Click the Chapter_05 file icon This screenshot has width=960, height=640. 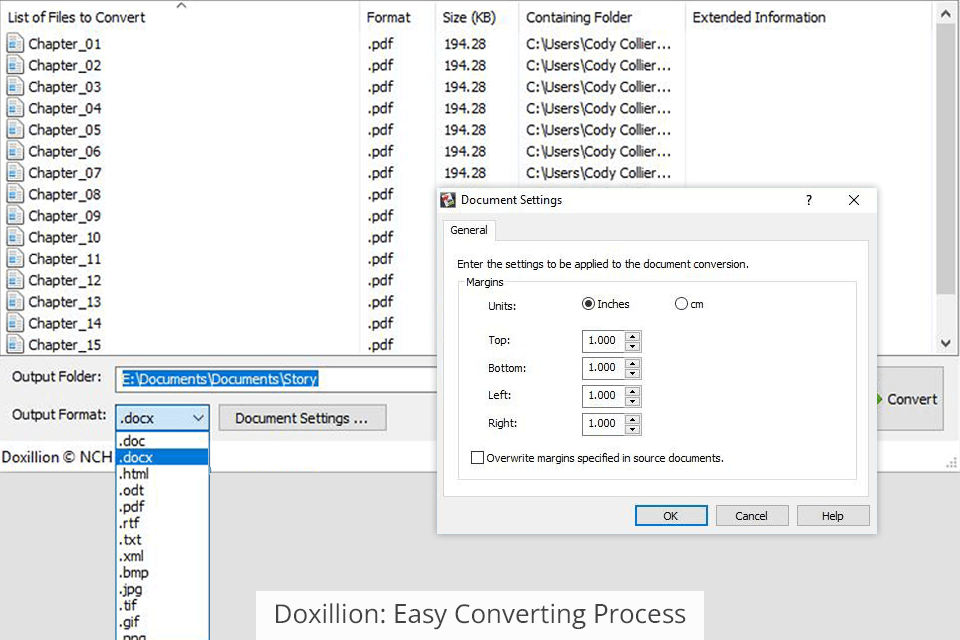point(15,129)
